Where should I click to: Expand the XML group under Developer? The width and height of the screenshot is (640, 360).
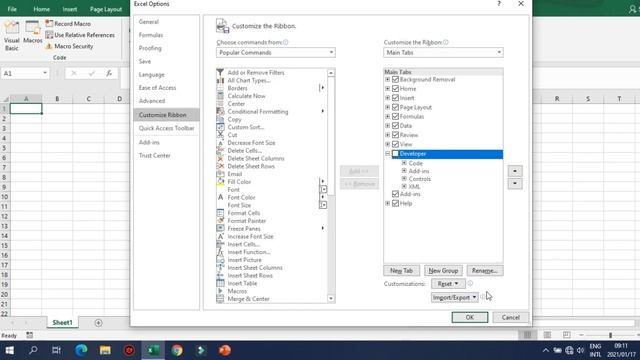point(404,187)
